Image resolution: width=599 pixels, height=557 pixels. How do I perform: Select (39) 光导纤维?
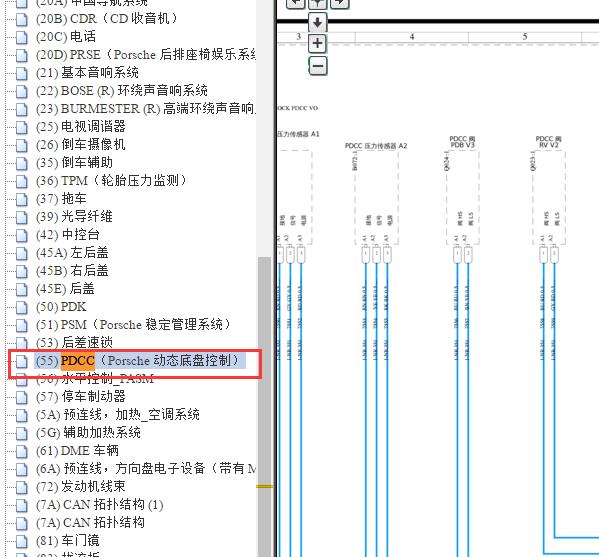[74, 216]
